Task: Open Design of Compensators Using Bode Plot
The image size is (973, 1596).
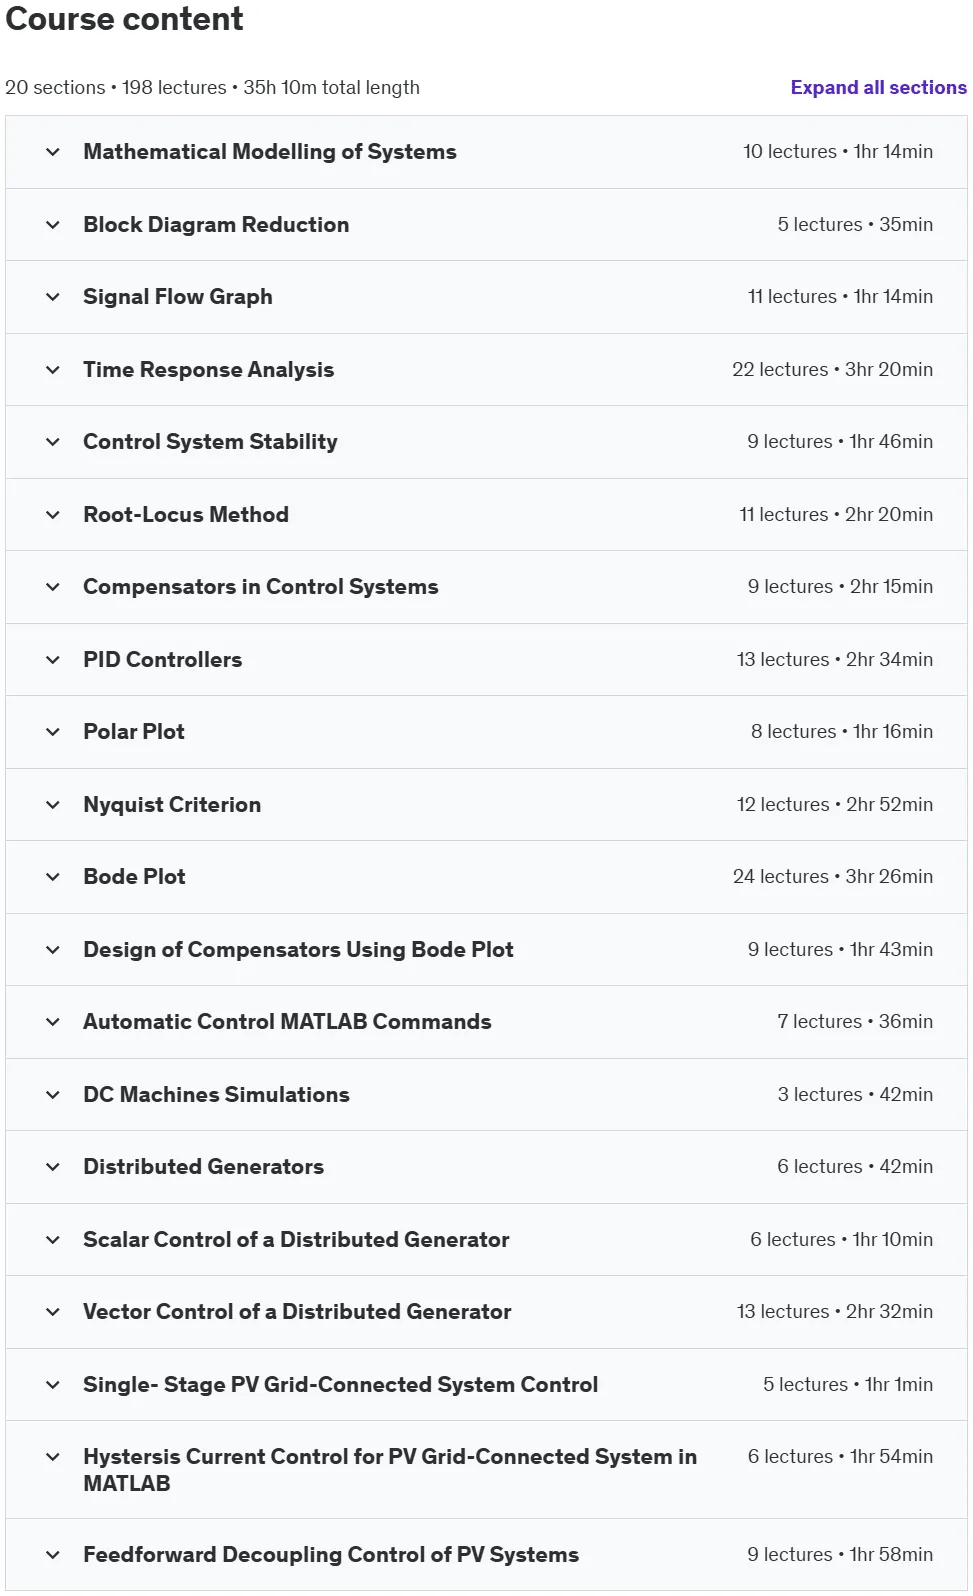Action: point(298,950)
